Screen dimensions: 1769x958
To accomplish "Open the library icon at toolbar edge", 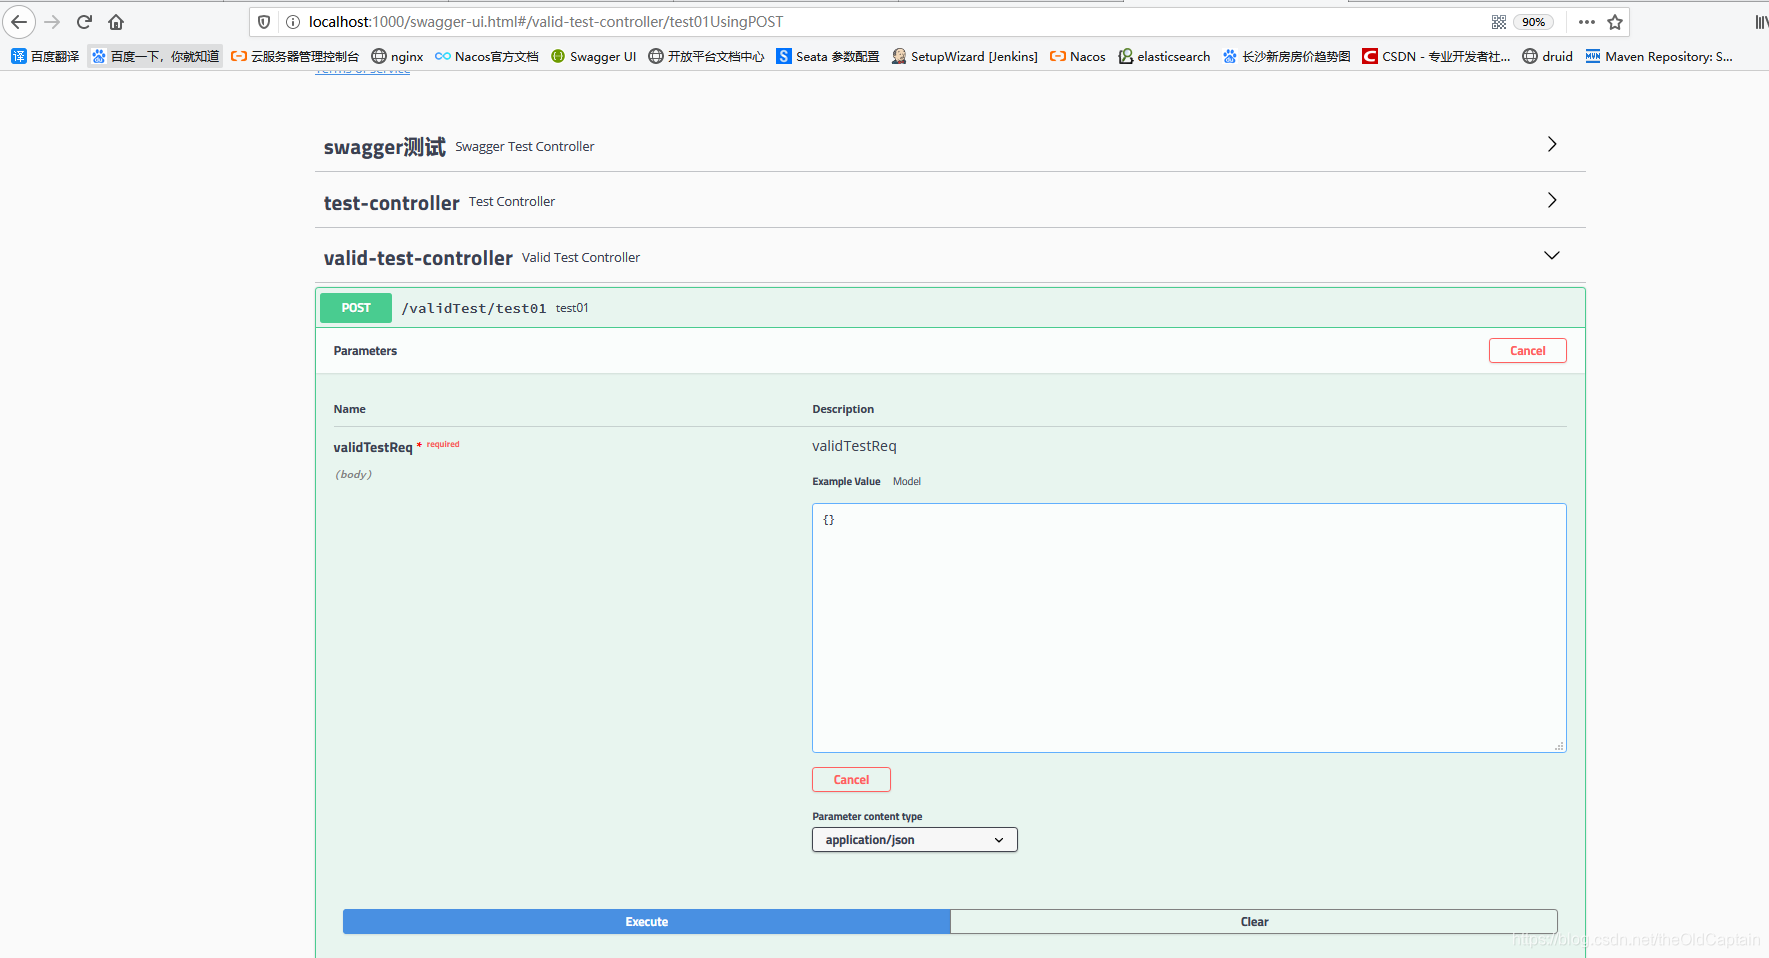I will [1761, 22].
